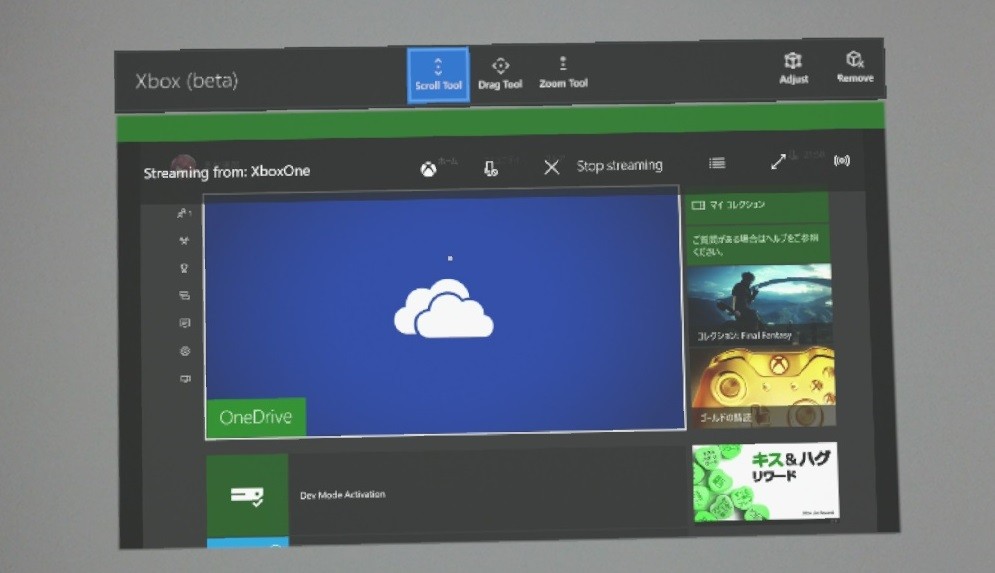Viewport: 995px width, 573px height.
Task: Click the Remove window icon
Action: (855, 67)
